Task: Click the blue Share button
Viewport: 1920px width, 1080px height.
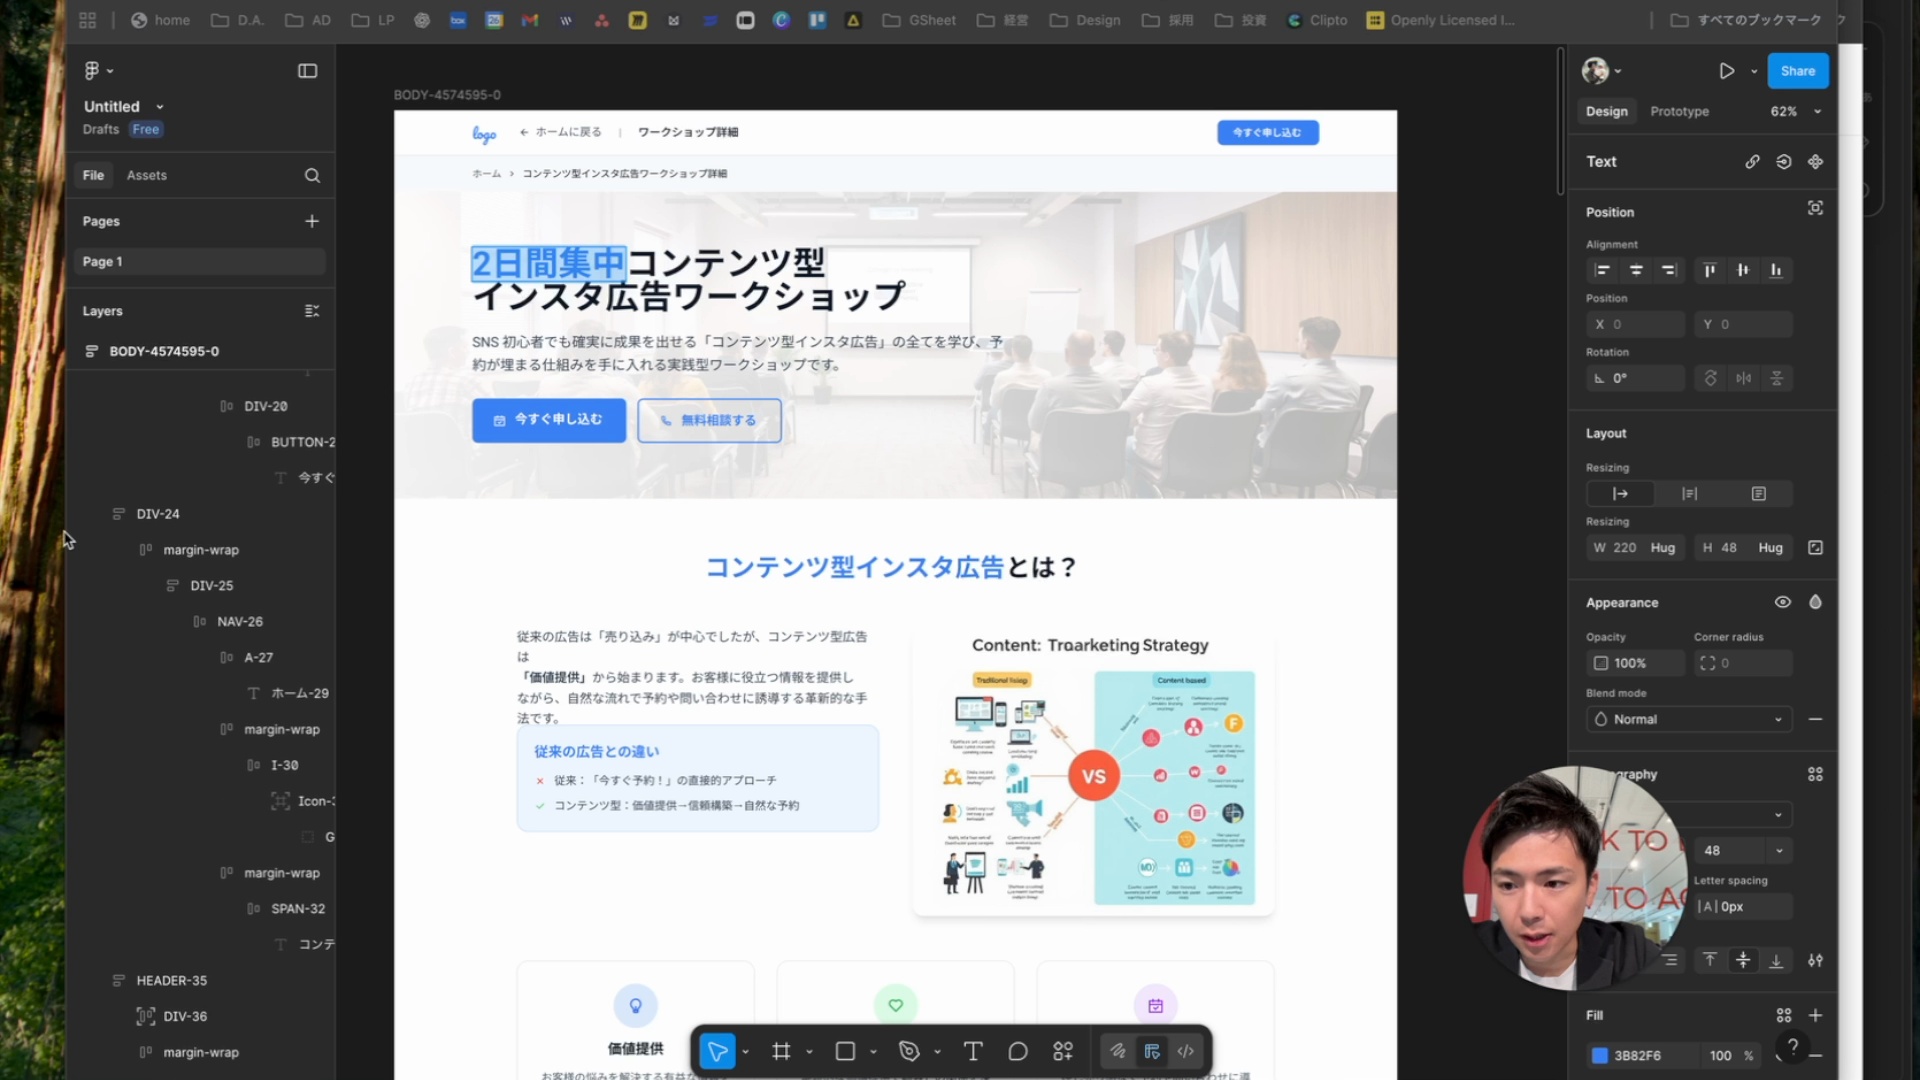Action: [x=1797, y=71]
